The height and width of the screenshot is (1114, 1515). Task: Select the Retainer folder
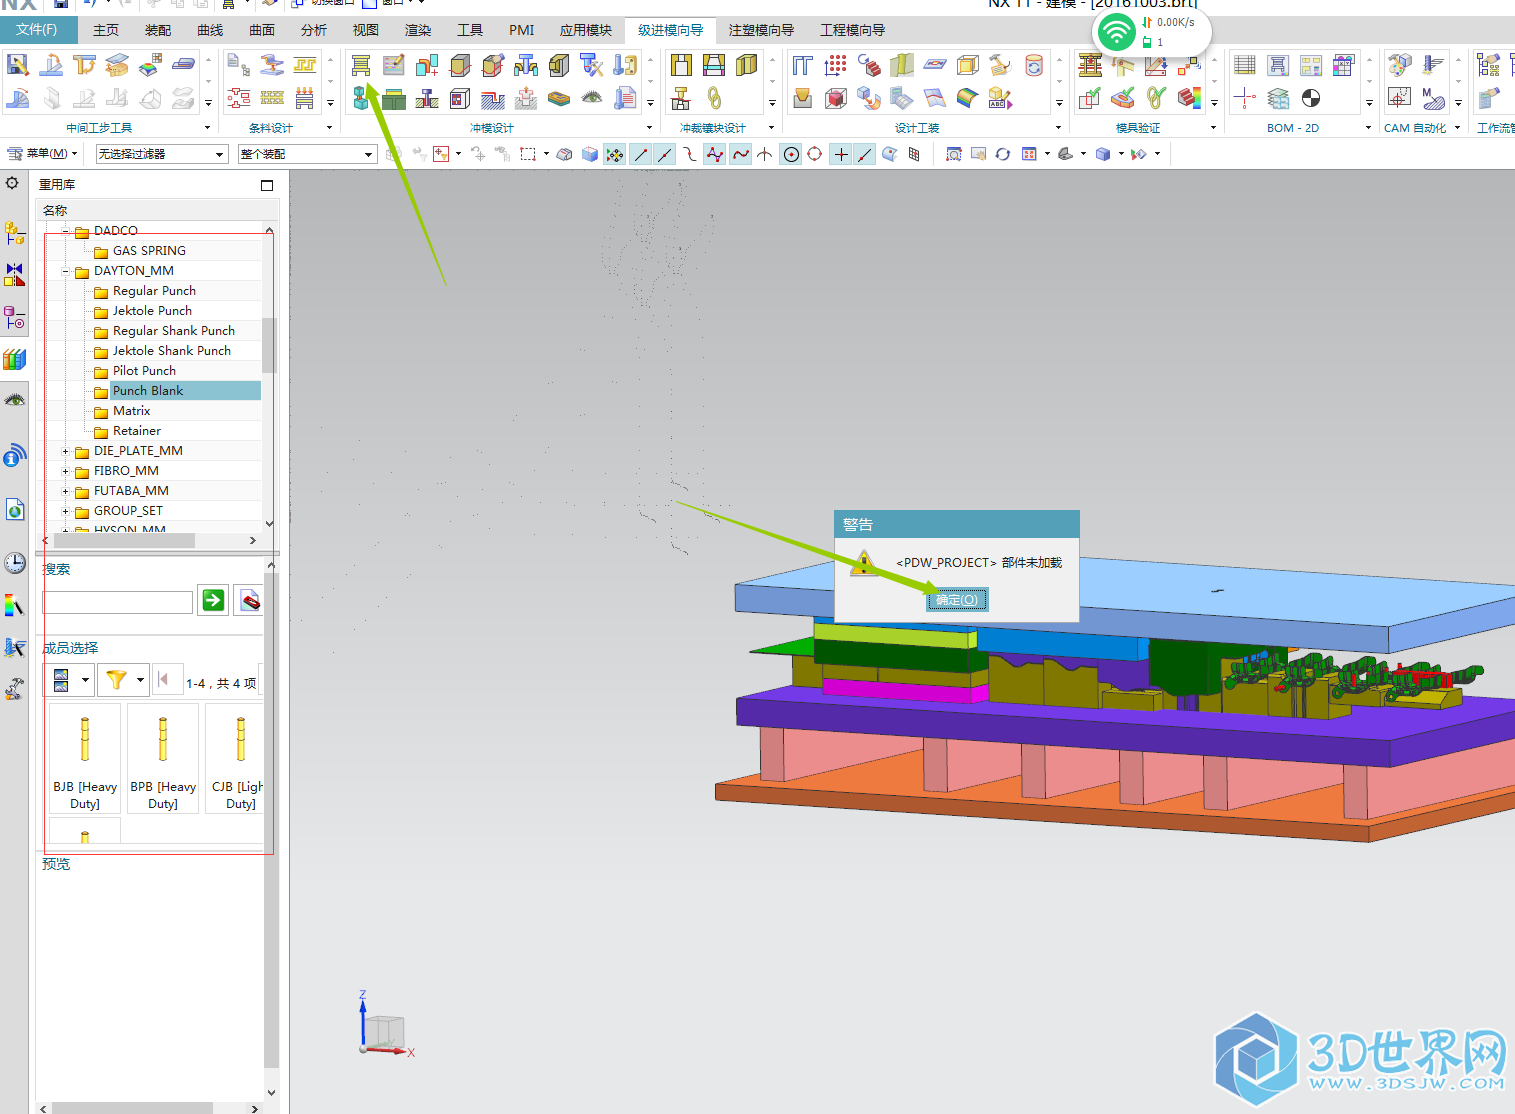pyautogui.click(x=137, y=431)
